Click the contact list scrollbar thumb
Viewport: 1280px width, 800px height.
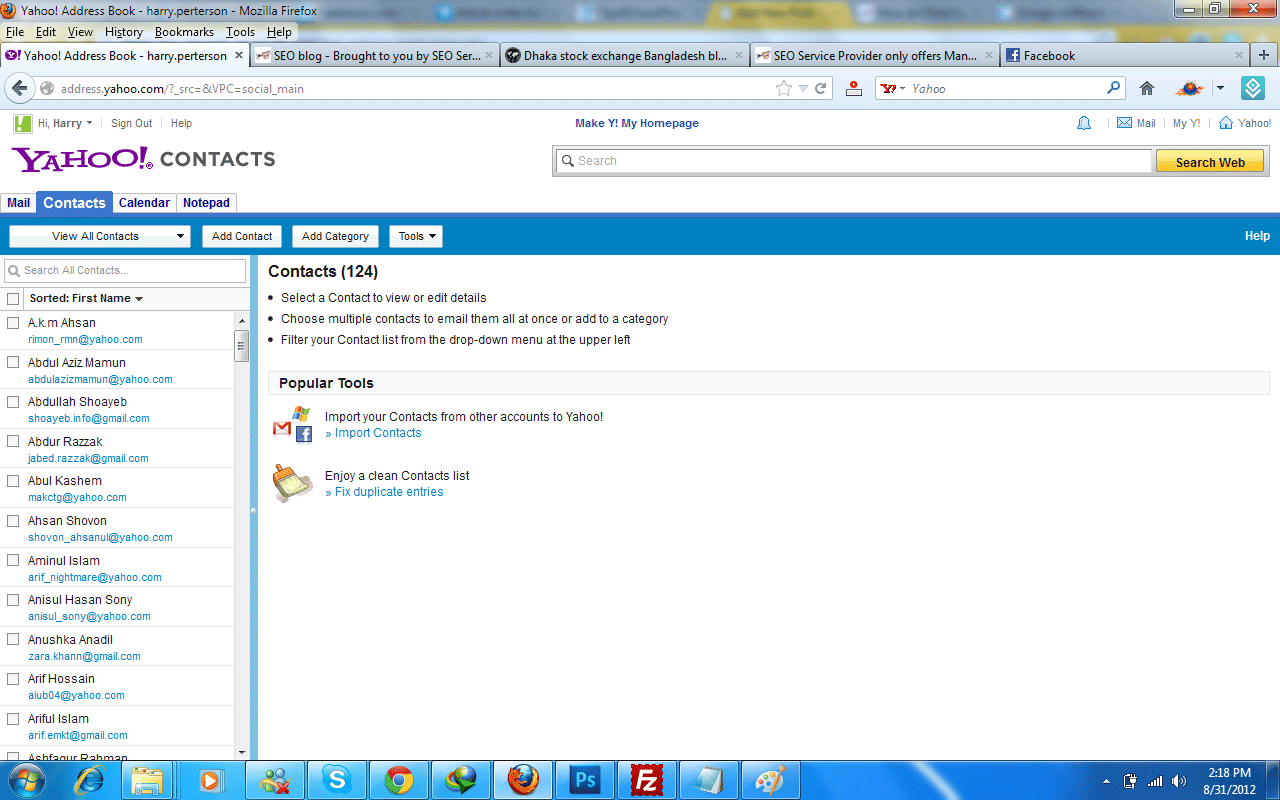241,345
